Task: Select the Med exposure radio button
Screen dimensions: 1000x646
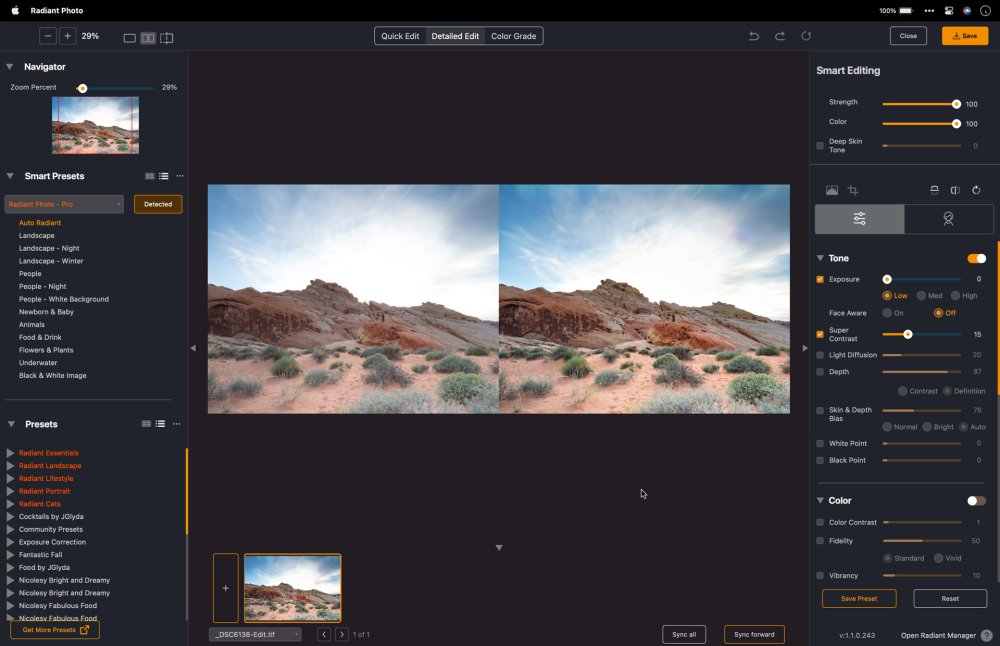Action: pos(921,296)
